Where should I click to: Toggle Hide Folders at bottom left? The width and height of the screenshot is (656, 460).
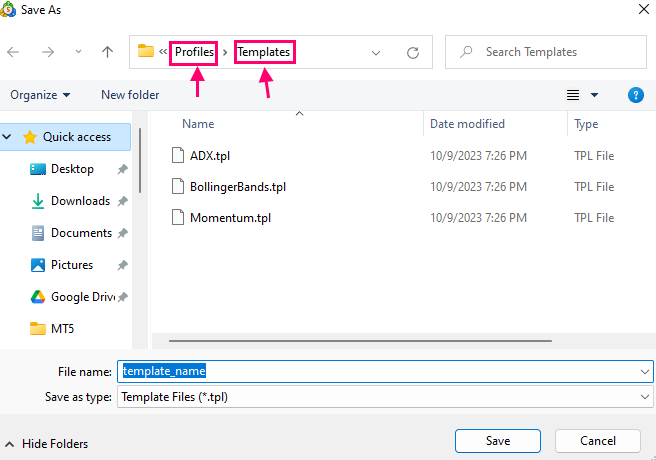click(x=46, y=443)
